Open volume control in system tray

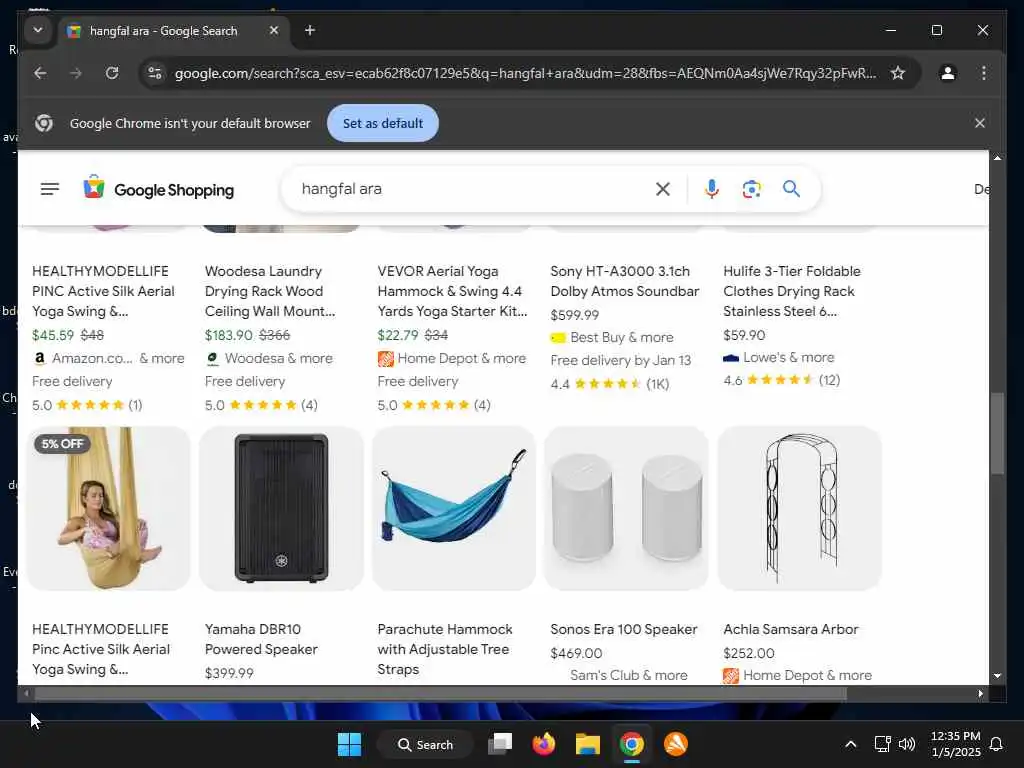pyautogui.click(x=906, y=744)
